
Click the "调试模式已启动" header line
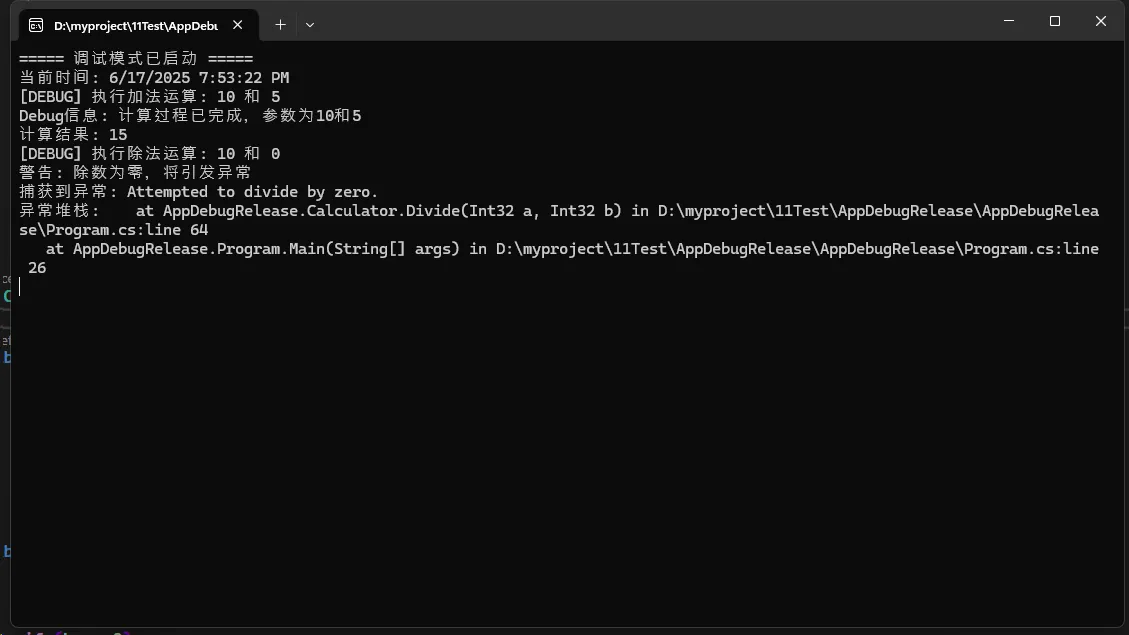pyautogui.click(x=135, y=59)
